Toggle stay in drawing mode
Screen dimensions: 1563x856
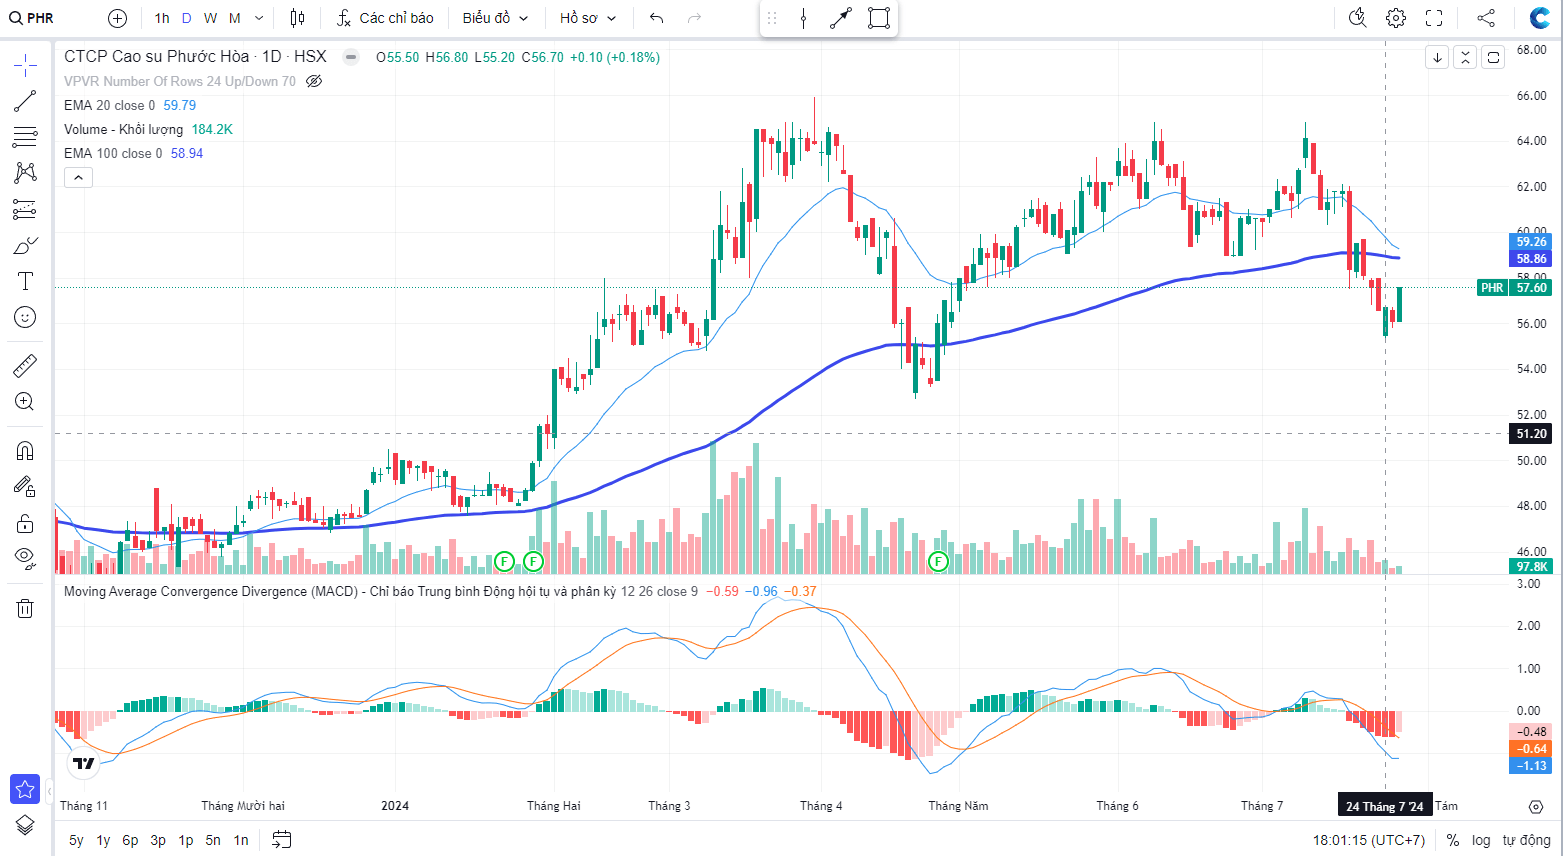click(x=25, y=487)
